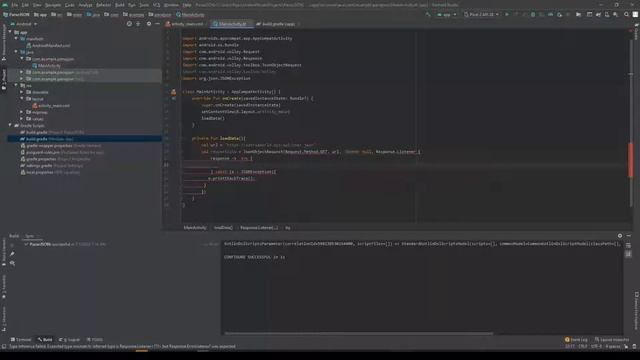Viewport: 640px width, 360px height.
Task: Collapse the Gradle Scripts node
Action: [10, 126]
